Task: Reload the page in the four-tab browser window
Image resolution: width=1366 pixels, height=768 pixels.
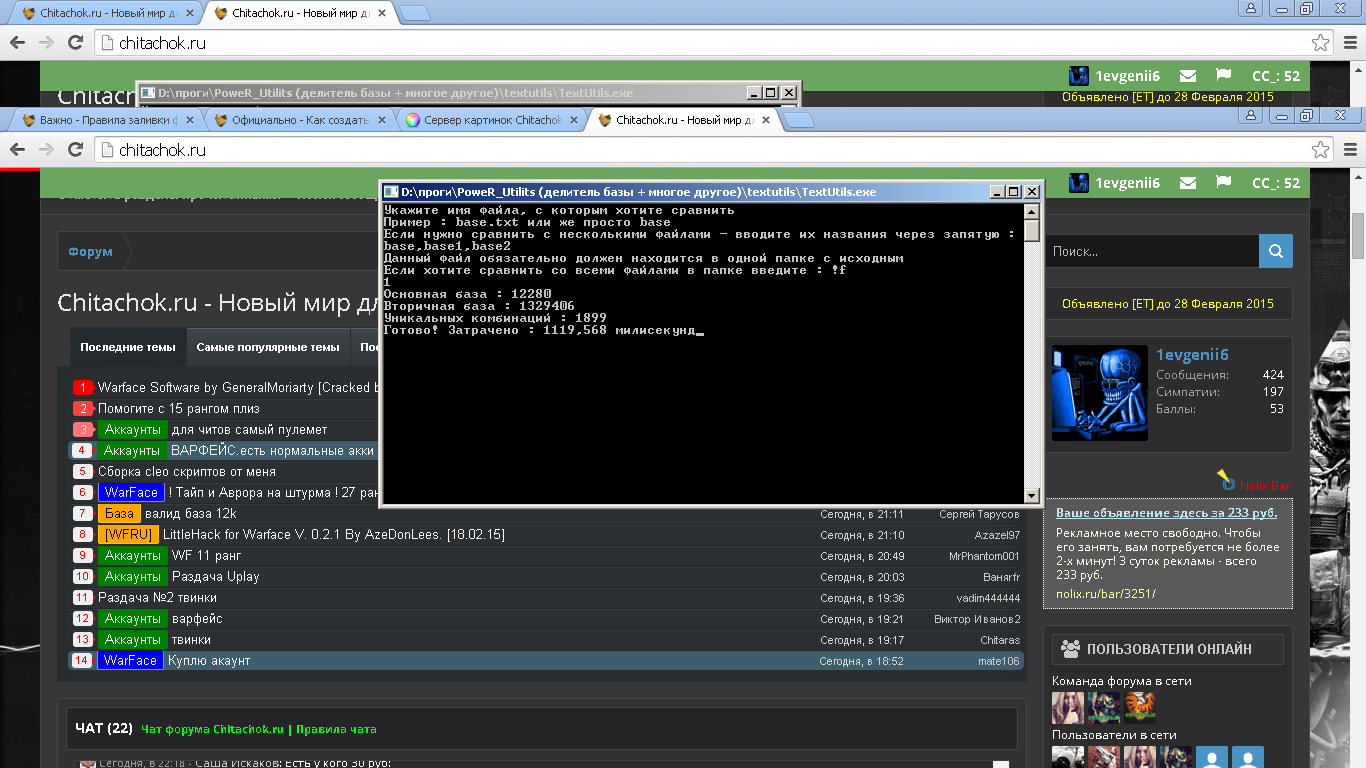Action: [x=75, y=150]
